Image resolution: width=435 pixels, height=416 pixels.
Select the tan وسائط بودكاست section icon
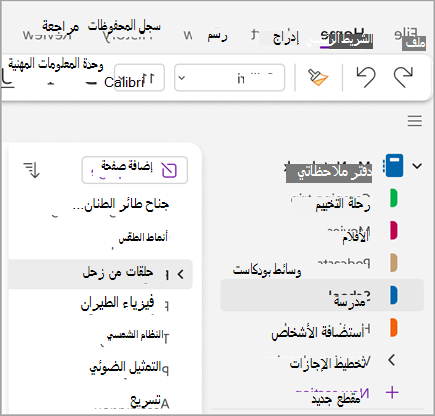[x=394, y=262]
